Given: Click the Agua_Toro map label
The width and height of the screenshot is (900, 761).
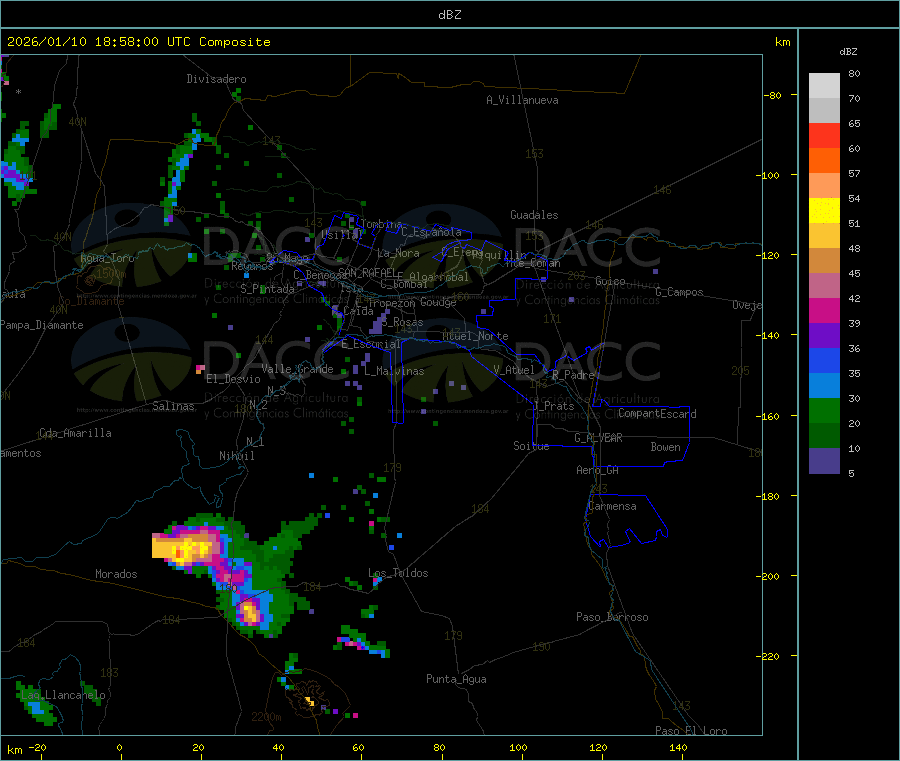Looking at the screenshot, I should 107,258.
